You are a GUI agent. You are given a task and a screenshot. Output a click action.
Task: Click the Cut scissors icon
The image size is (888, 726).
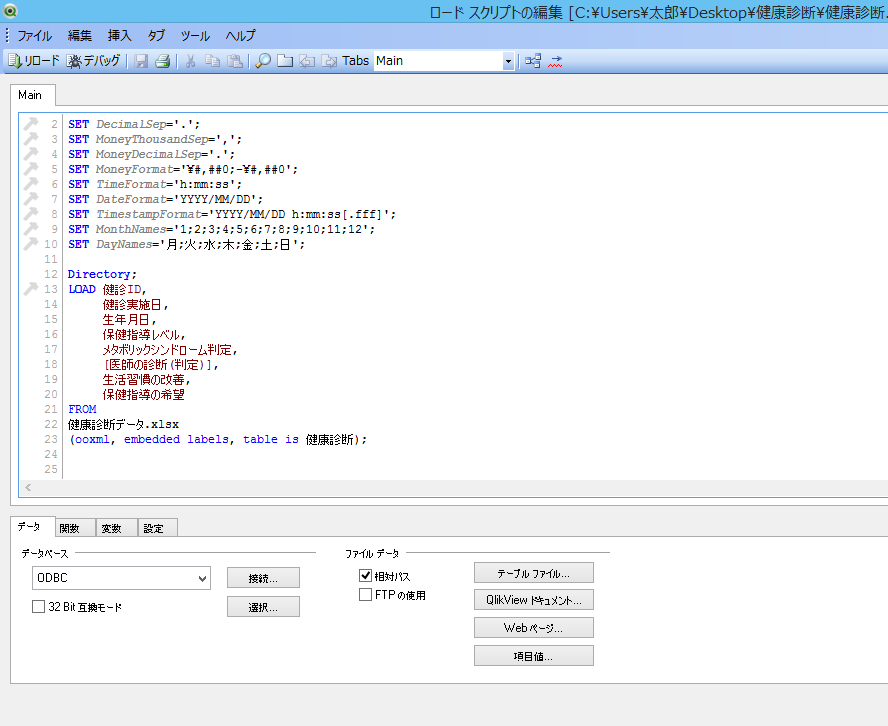click(x=191, y=61)
